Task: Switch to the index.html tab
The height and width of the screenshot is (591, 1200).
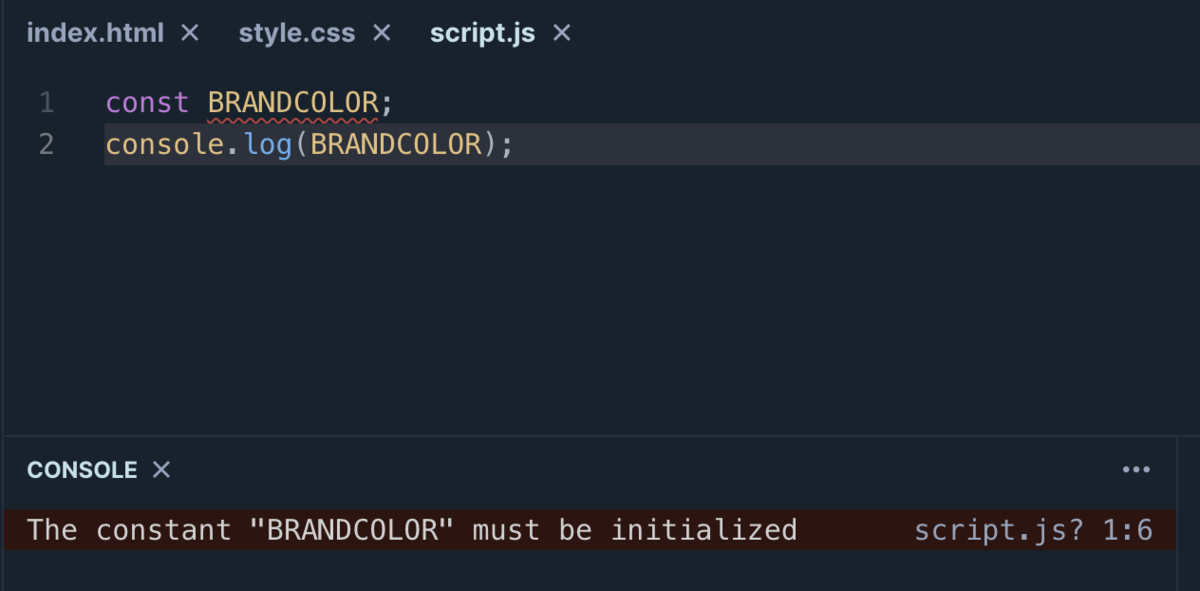Action: point(95,32)
